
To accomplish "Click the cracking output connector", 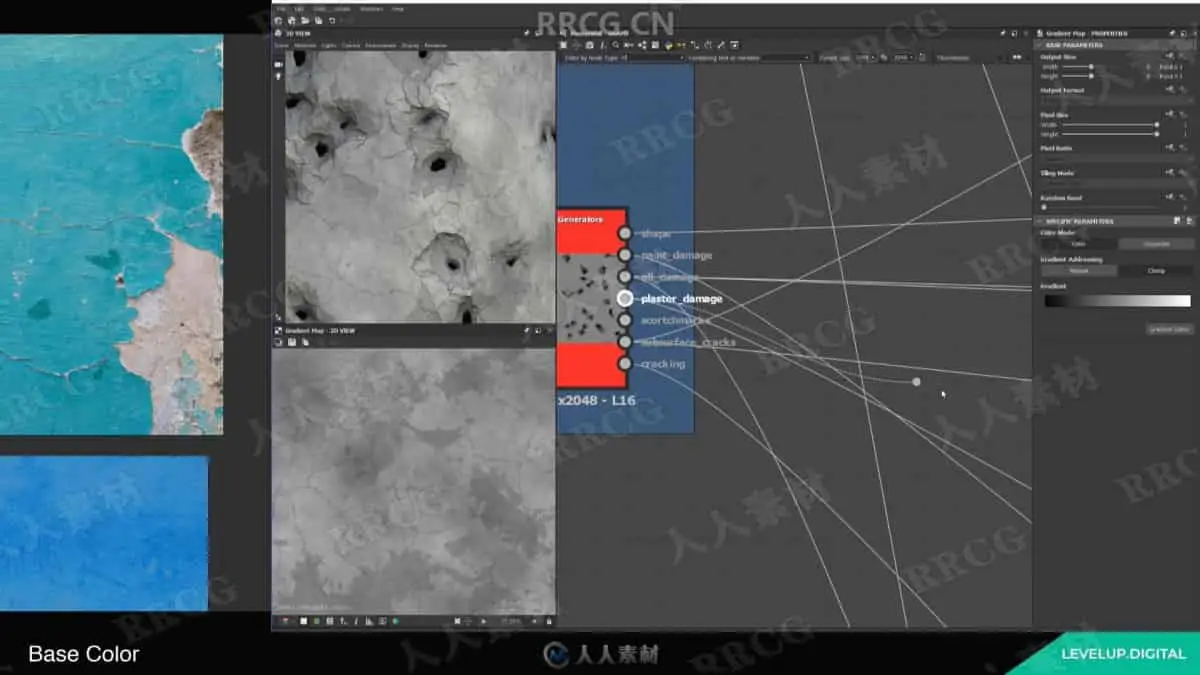I will pyautogui.click(x=625, y=364).
